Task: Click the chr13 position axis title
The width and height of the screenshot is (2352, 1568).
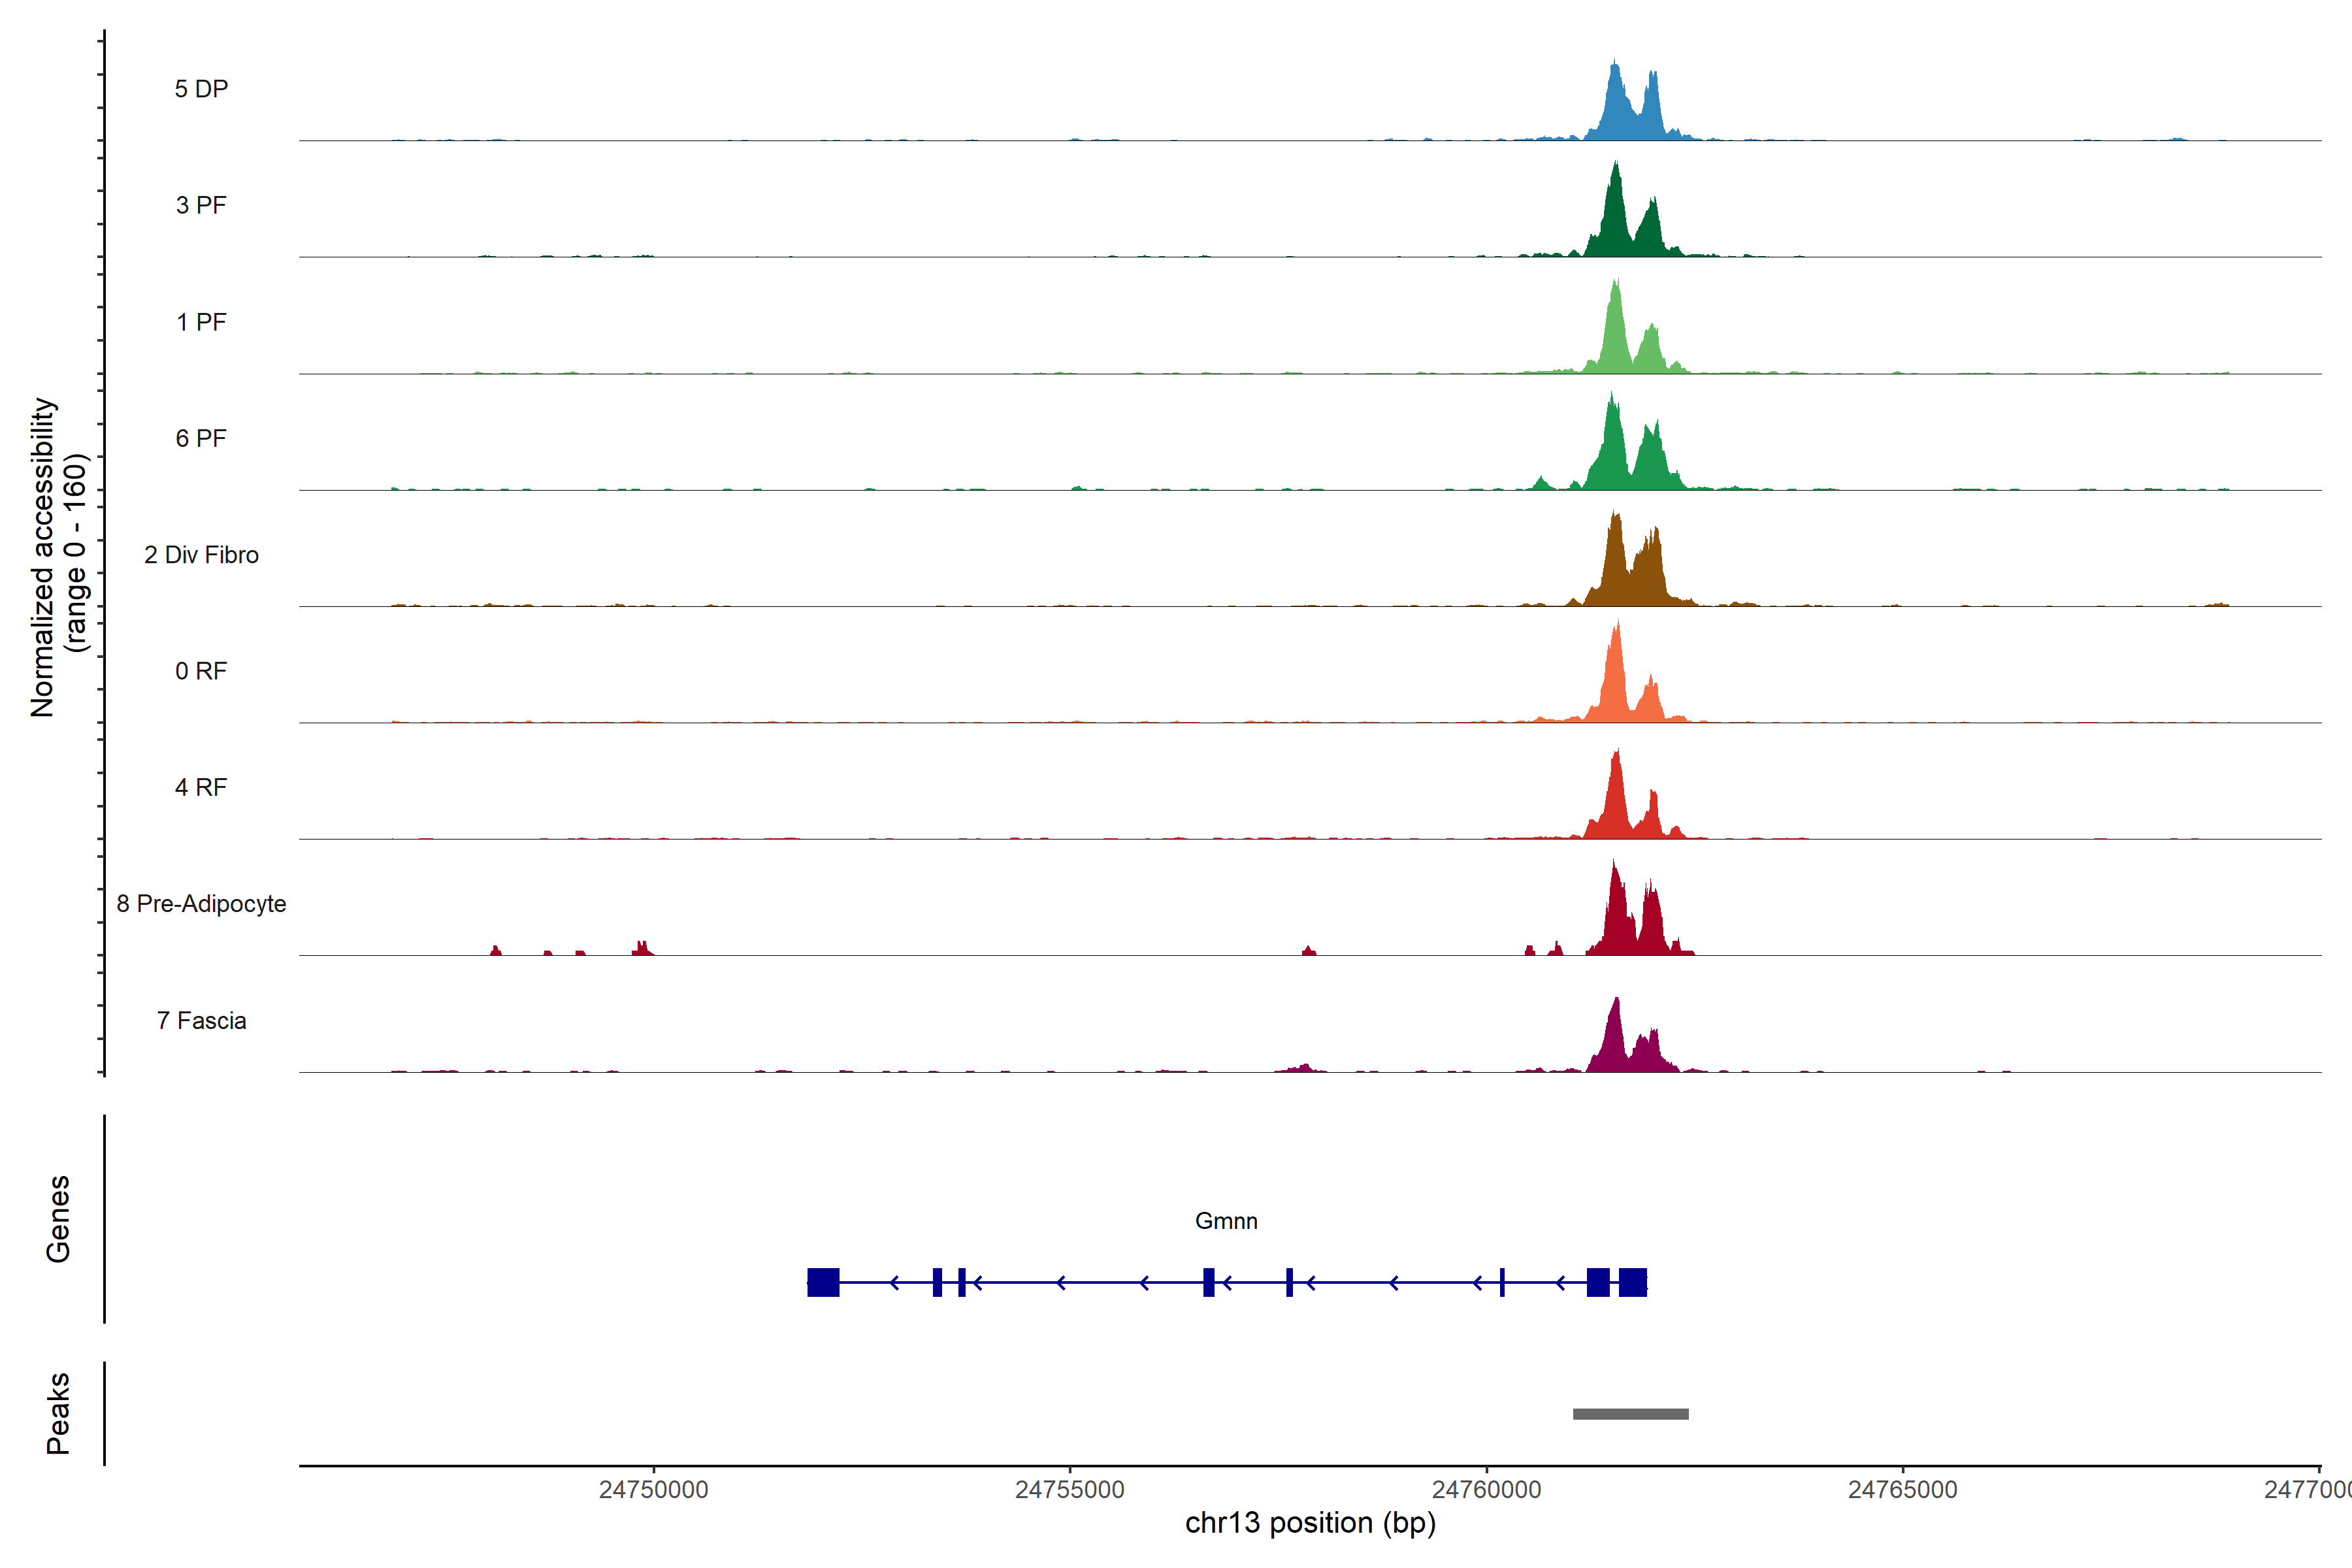Action: [1310, 1523]
